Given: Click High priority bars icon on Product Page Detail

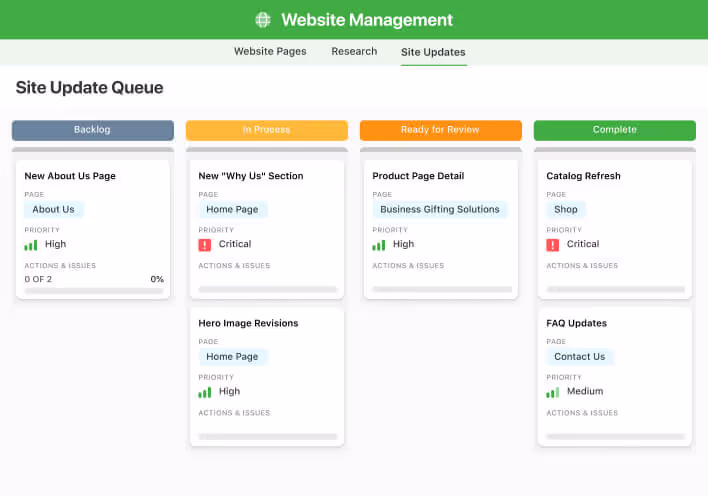Looking at the screenshot, I should pos(379,244).
